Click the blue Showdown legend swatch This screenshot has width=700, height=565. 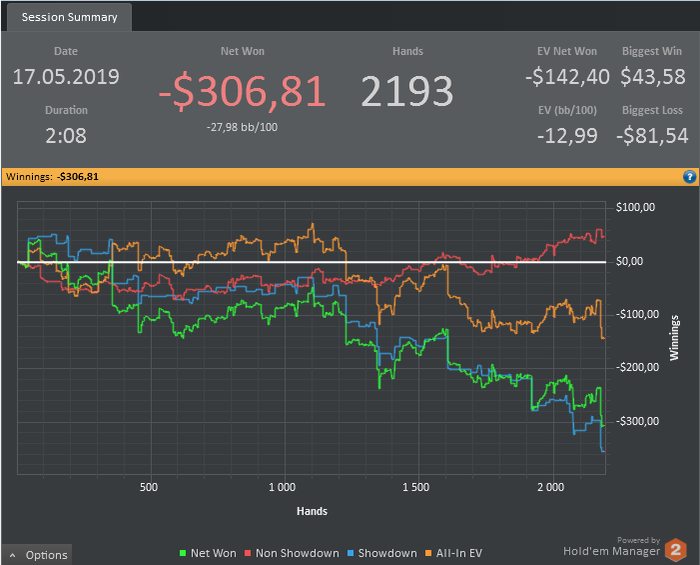(350, 553)
